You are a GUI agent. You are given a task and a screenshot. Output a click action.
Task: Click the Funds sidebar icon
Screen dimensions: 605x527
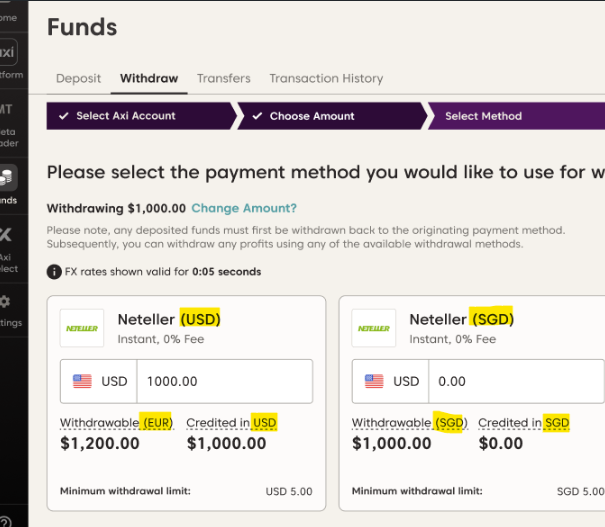point(8,177)
